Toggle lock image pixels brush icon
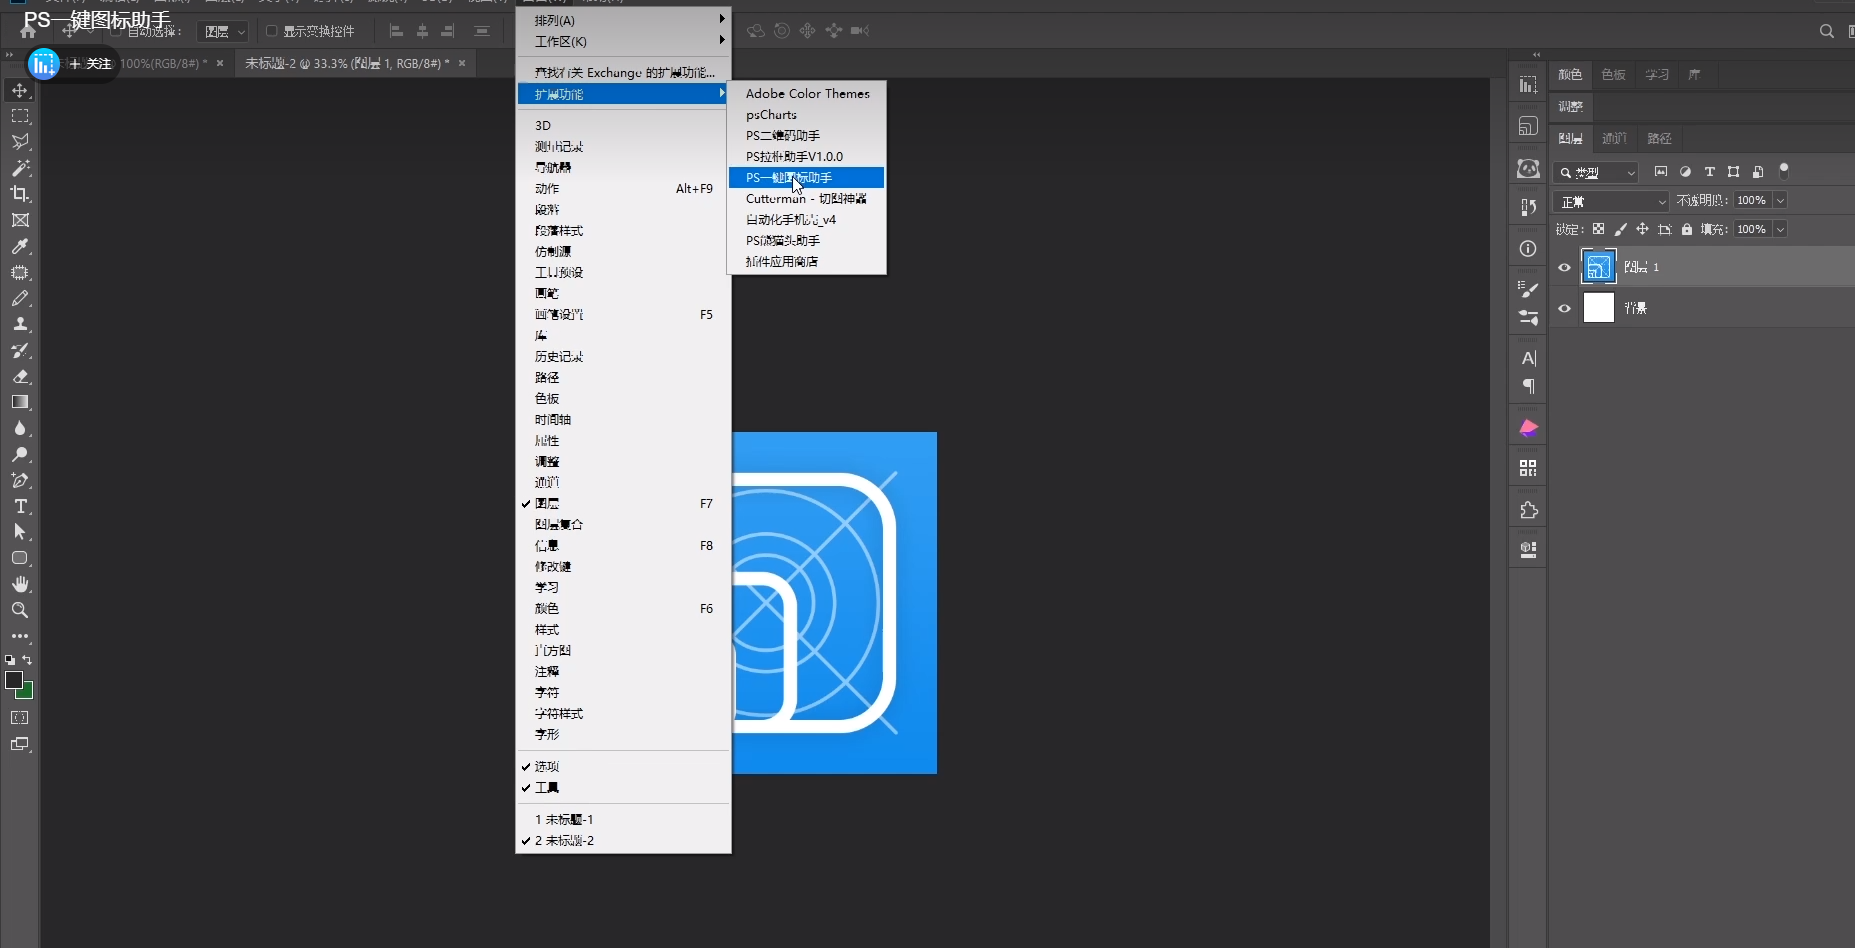 pyautogui.click(x=1620, y=229)
